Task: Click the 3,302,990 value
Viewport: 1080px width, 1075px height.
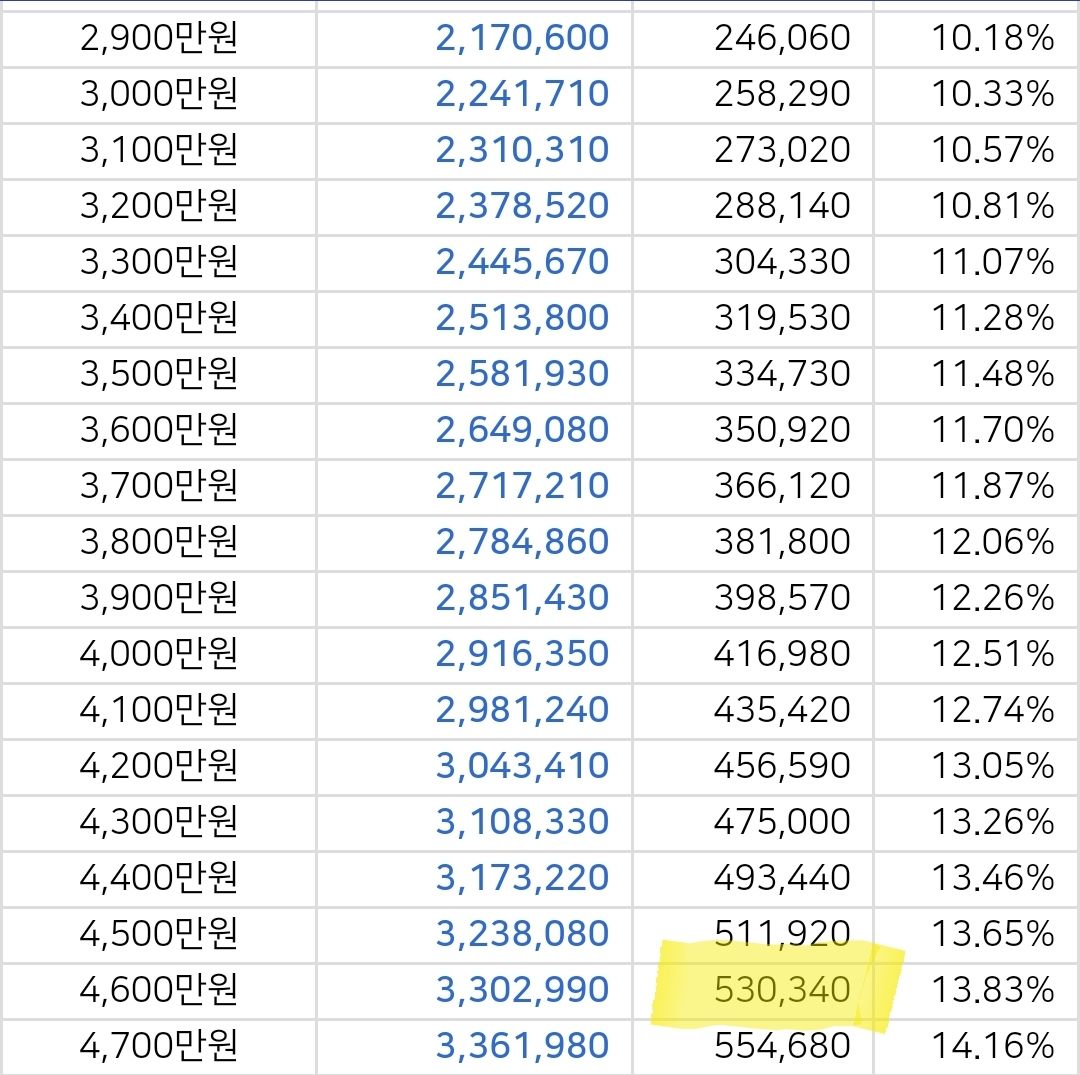Action: point(523,990)
